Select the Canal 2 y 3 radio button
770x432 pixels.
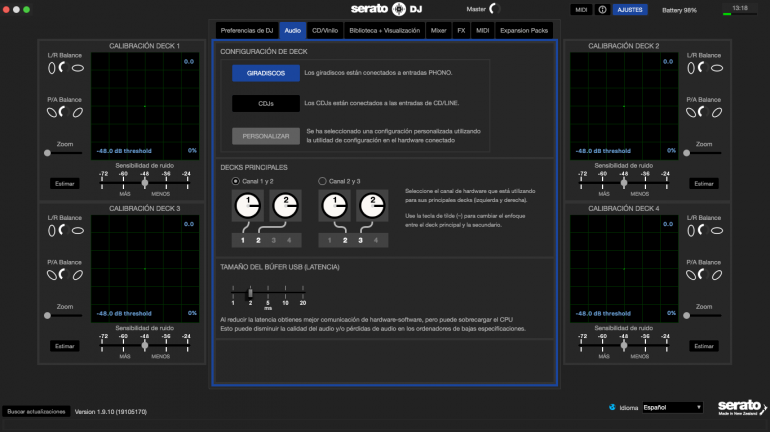(x=322, y=181)
